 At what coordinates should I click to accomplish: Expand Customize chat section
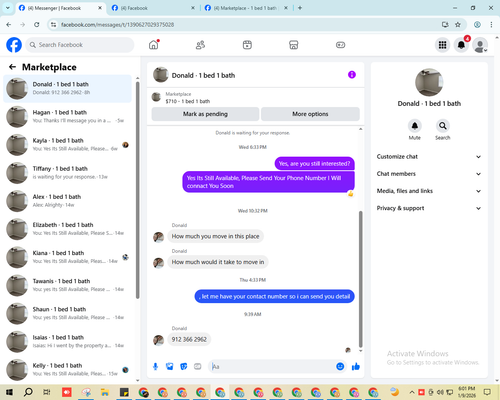(x=429, y=157)
